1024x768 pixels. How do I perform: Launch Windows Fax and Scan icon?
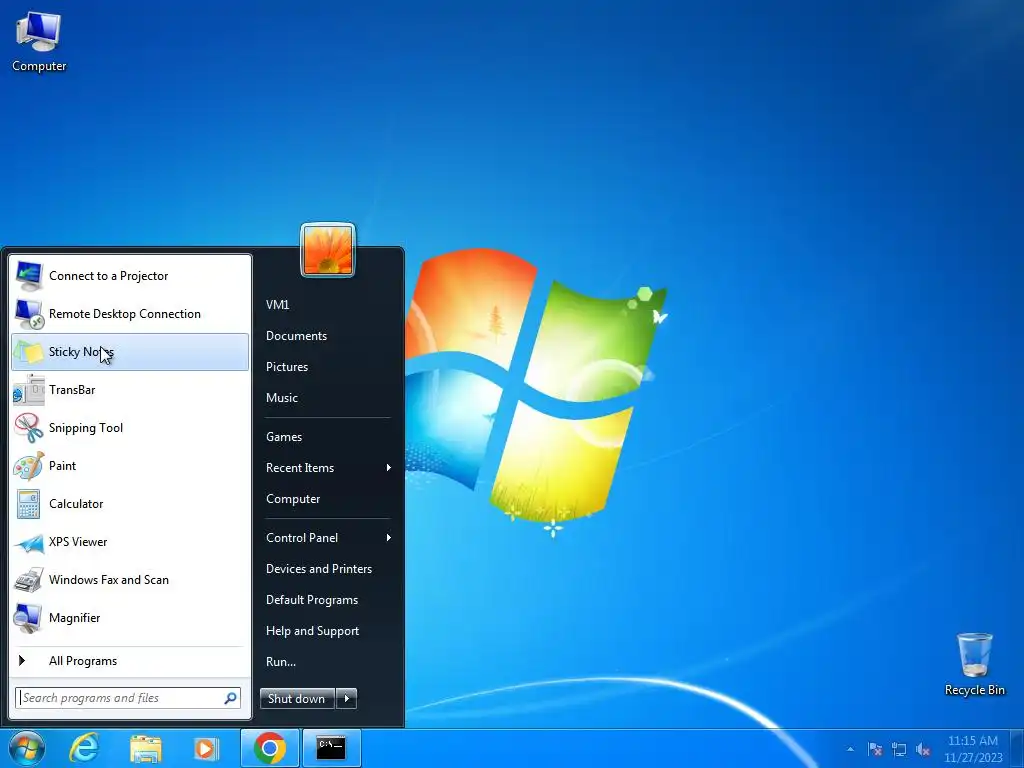29,580
